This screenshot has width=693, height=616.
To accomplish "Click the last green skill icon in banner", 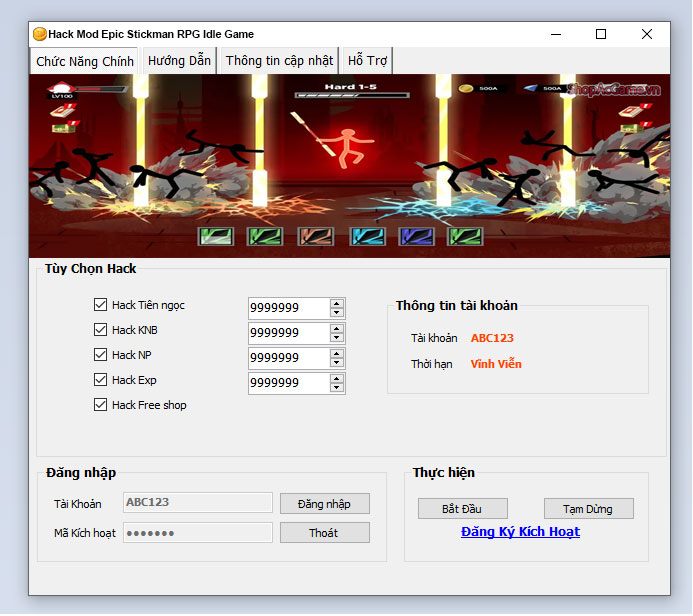I will coord(465,236).
